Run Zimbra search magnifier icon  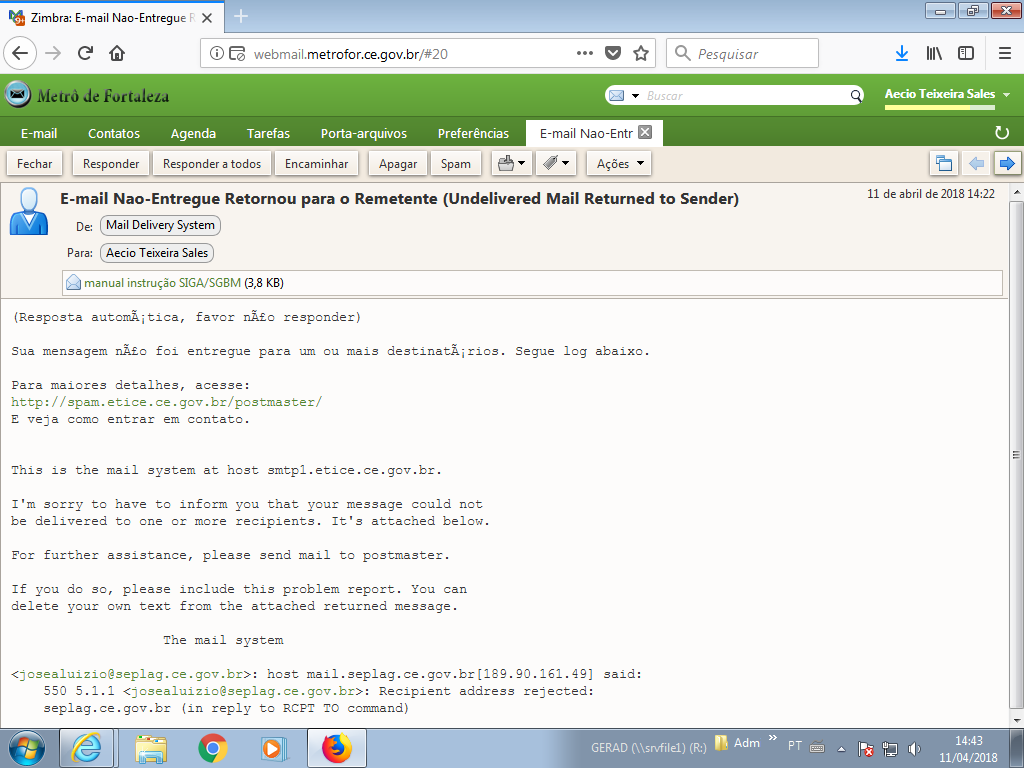pos(856,96)
